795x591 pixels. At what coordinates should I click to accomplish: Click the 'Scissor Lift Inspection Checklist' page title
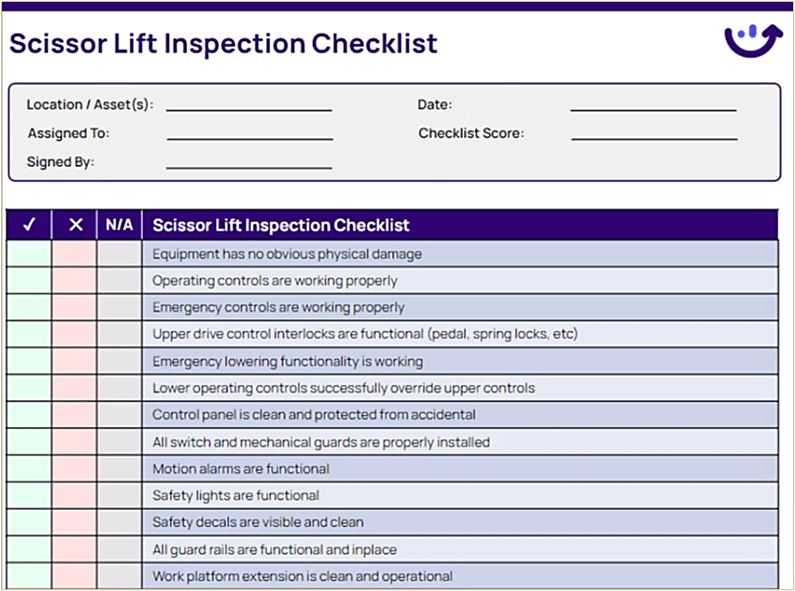223,44
